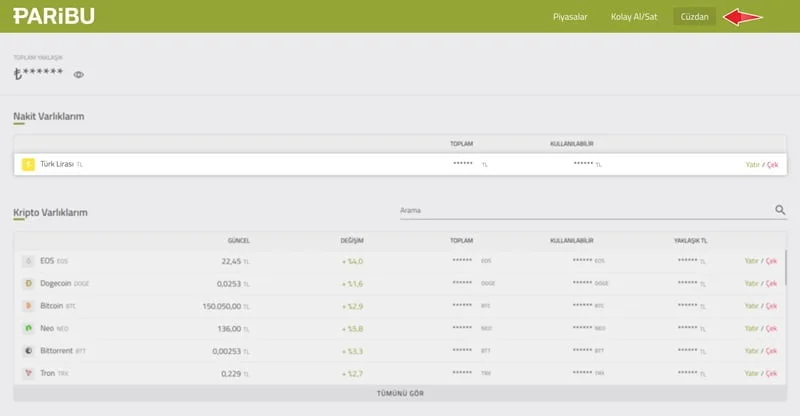Image resolution: width=800 pixels, height=416 pixels.
Task: Open the Piyasalar menu
Action: pyautogui.click(x=570, y=17)
